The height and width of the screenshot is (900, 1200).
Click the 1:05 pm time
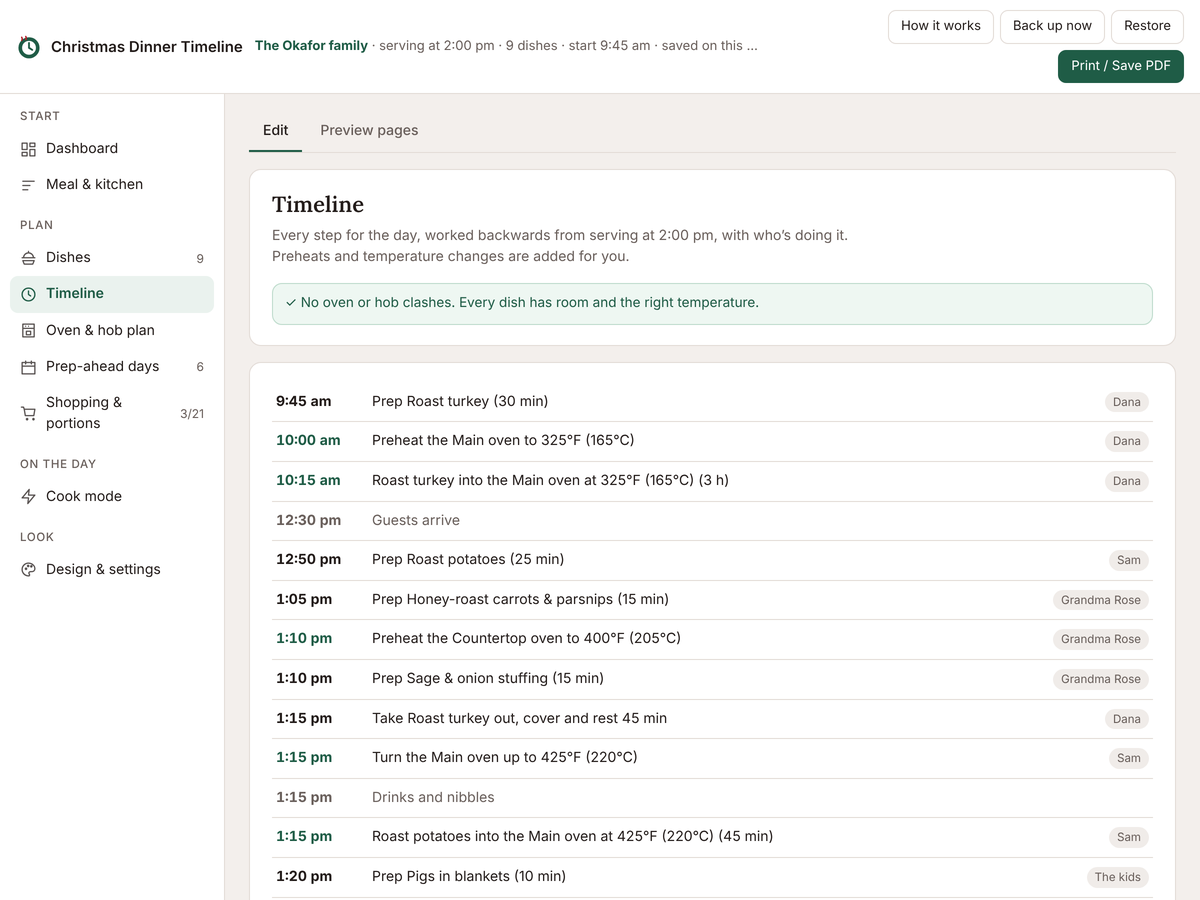click(x=304, y=599)
